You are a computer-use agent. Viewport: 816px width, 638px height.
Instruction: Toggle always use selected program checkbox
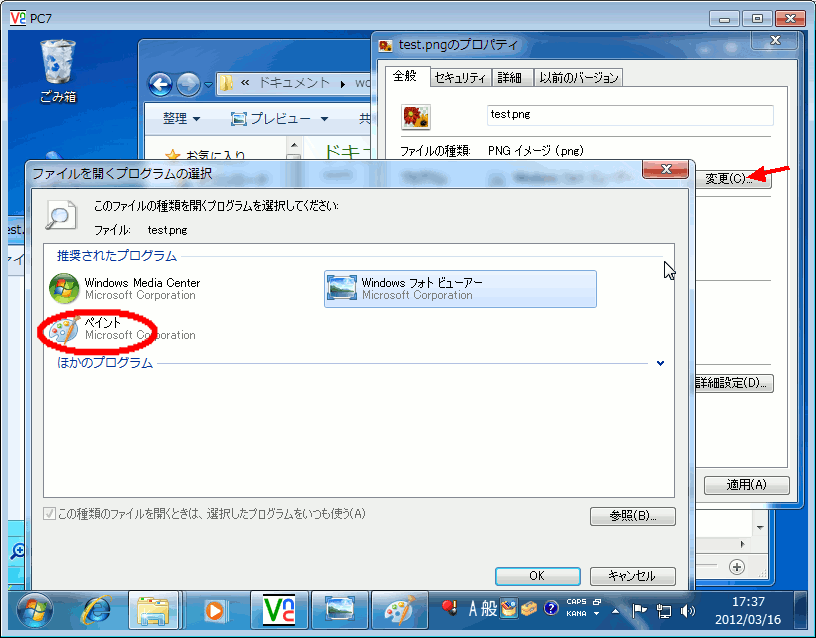click(x=50, y=514)
